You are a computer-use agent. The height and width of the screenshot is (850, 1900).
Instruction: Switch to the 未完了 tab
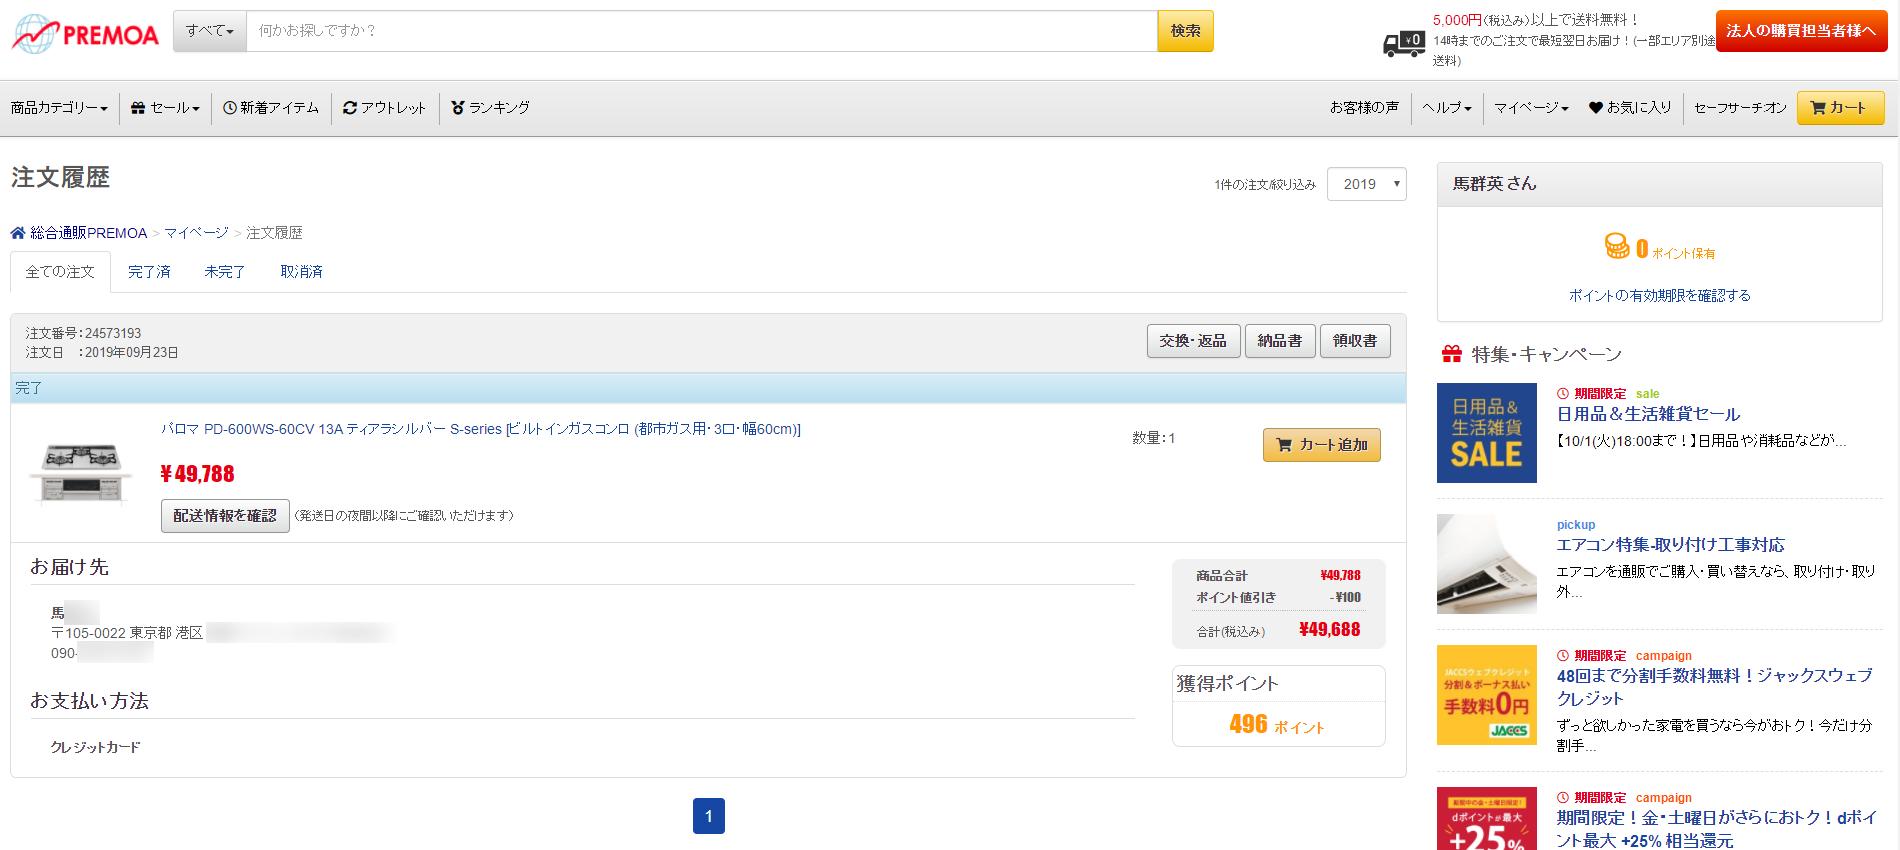pos(225,272)
